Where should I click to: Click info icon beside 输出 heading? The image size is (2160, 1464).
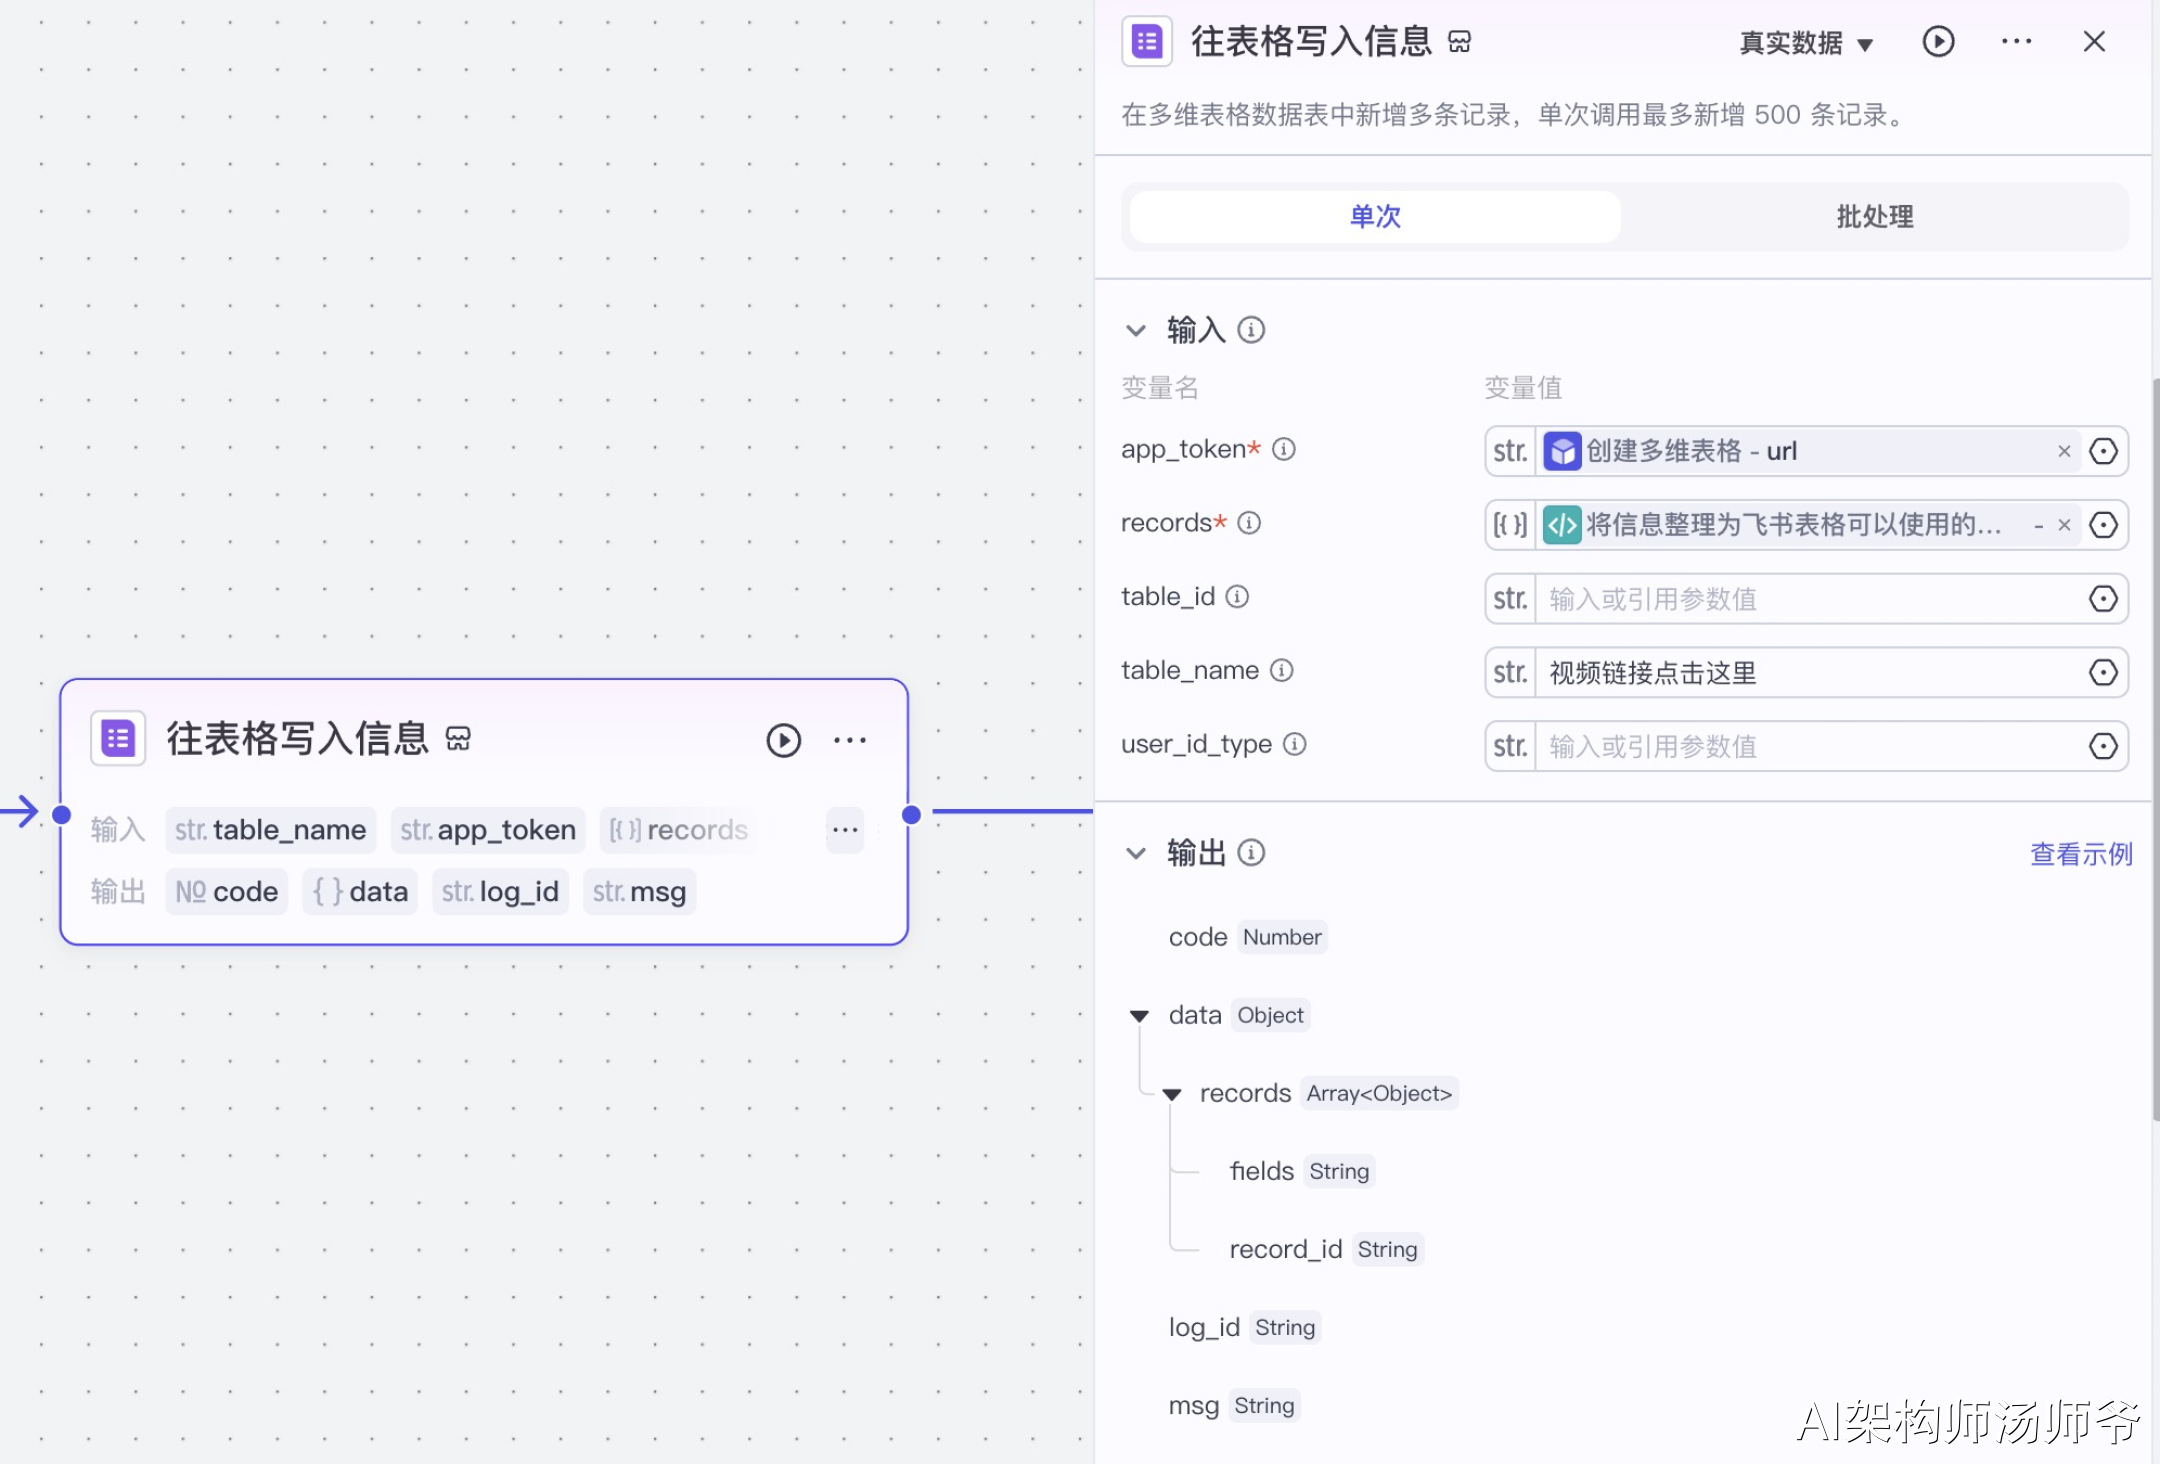1251,853
